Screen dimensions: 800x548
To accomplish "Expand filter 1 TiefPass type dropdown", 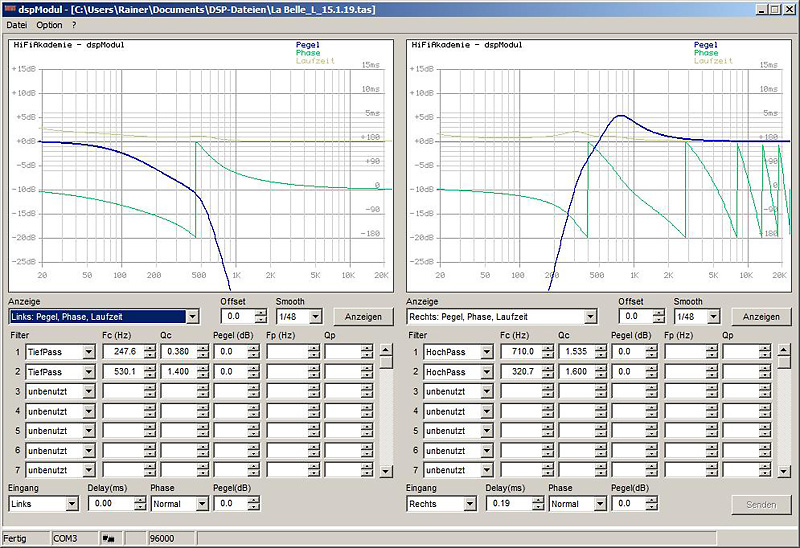I will point(89,352).
